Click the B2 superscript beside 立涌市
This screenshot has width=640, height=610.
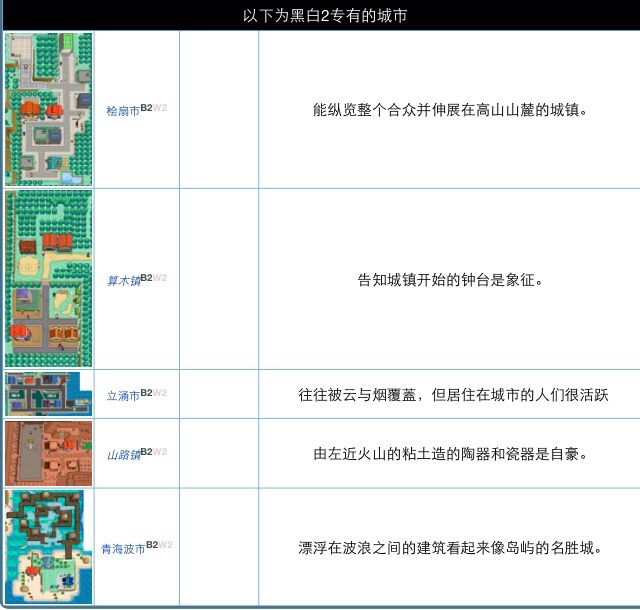click(x=146, y=393)
